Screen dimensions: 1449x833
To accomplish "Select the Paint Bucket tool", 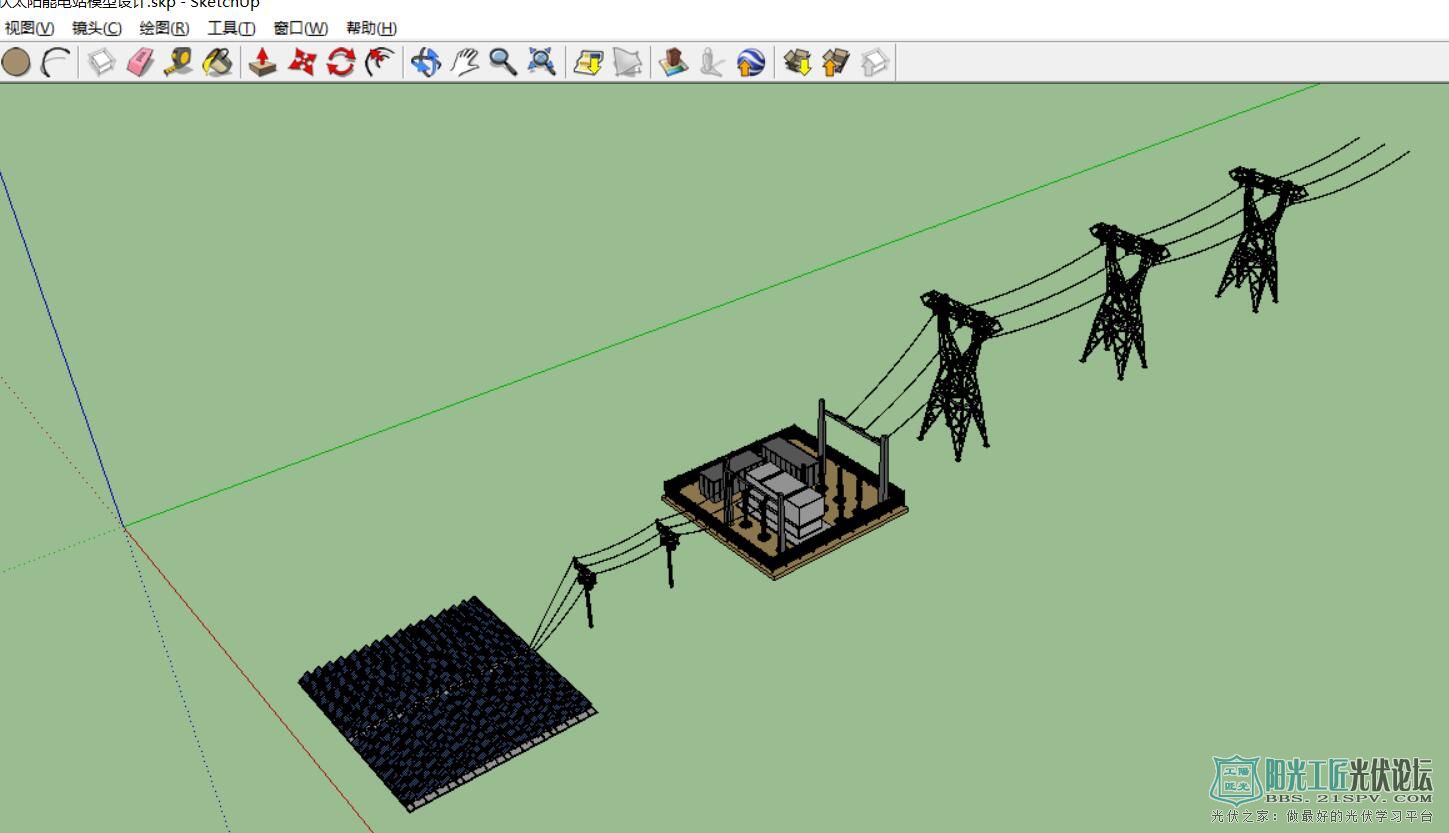I will point(217,62).
